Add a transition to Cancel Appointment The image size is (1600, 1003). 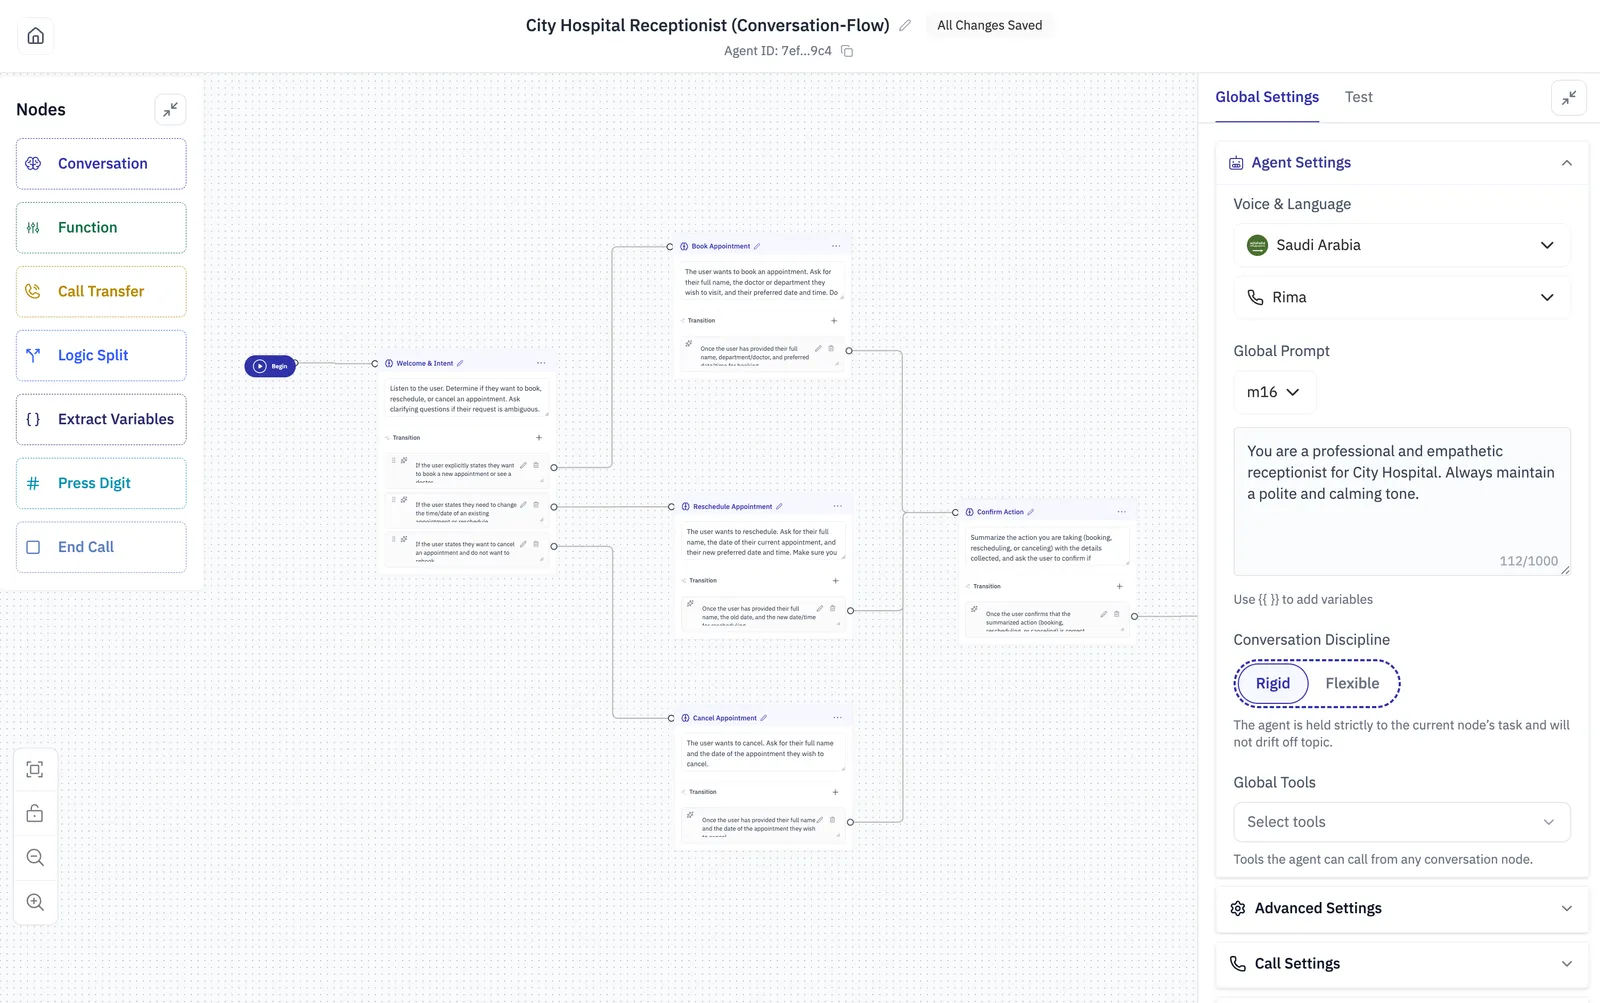[x=835, y=792]
